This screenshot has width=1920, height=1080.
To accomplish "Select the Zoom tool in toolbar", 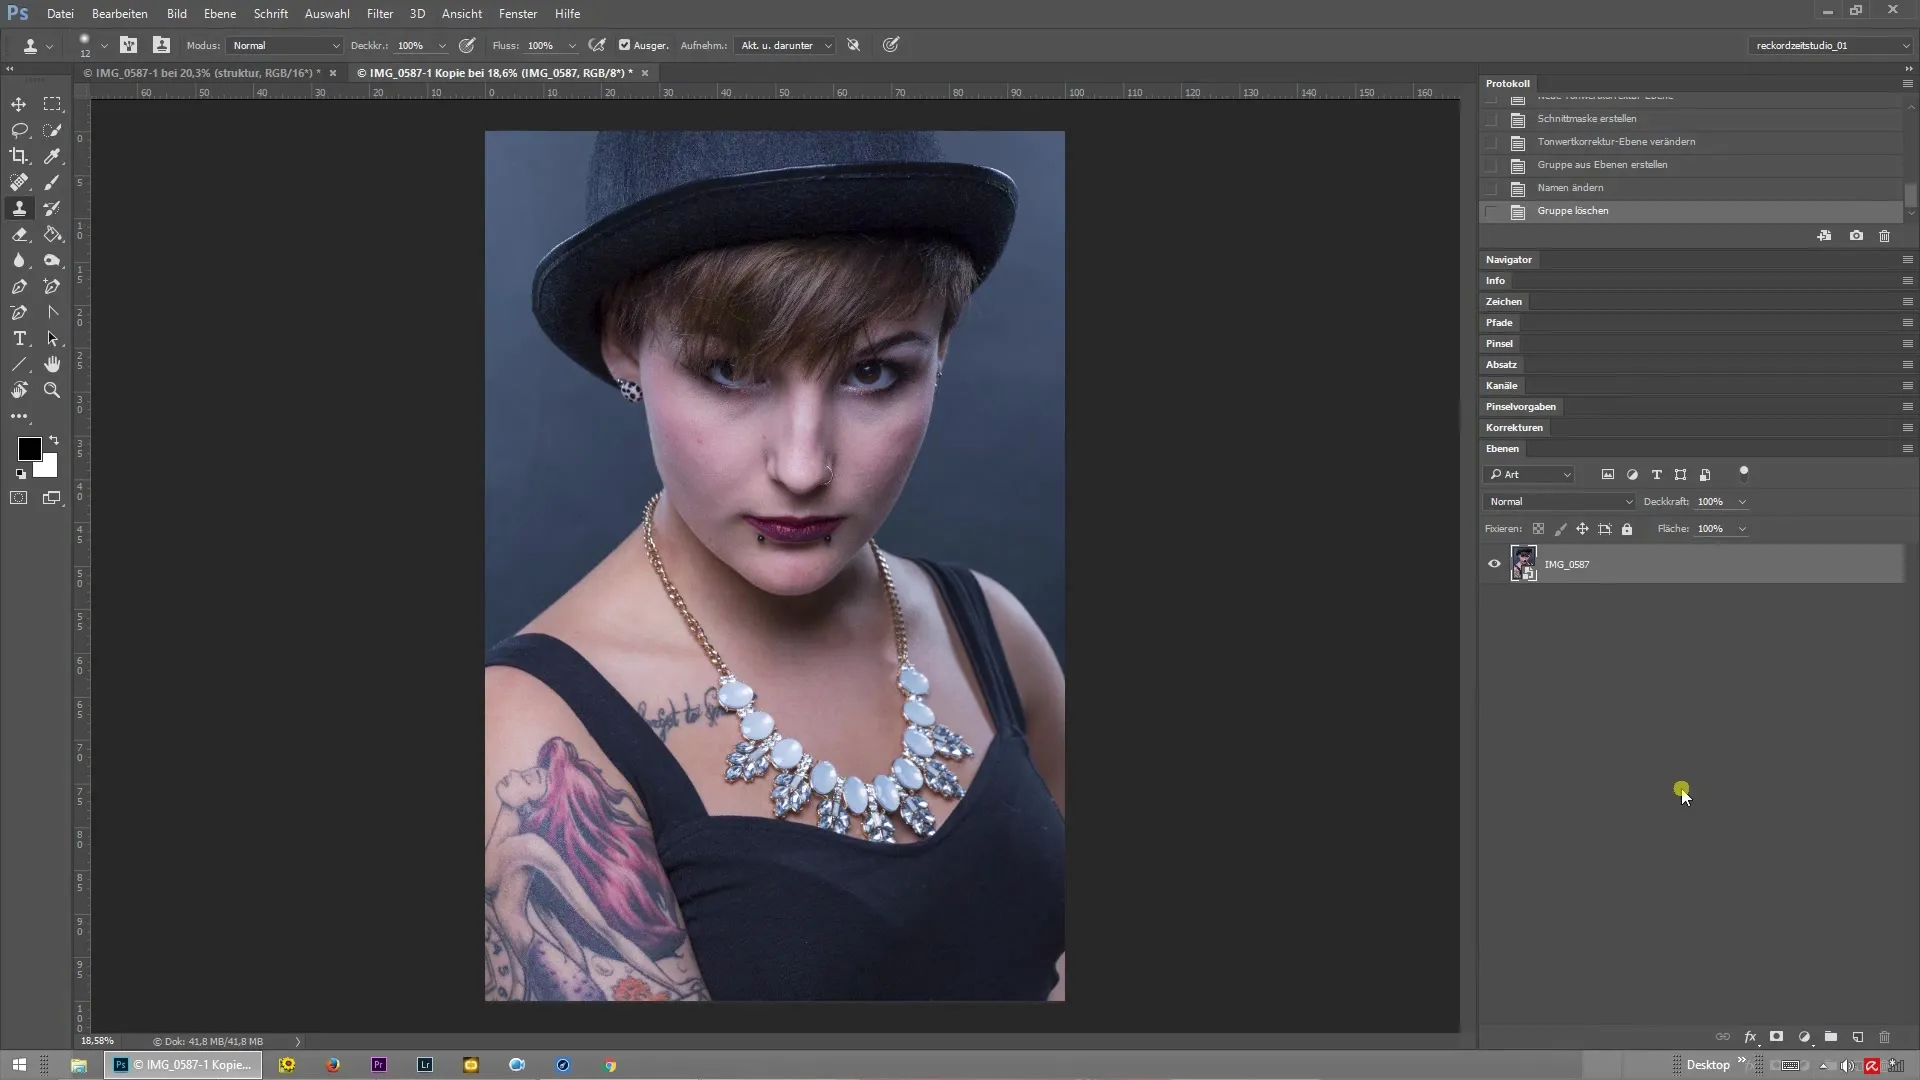I will [x=52, y=391].
